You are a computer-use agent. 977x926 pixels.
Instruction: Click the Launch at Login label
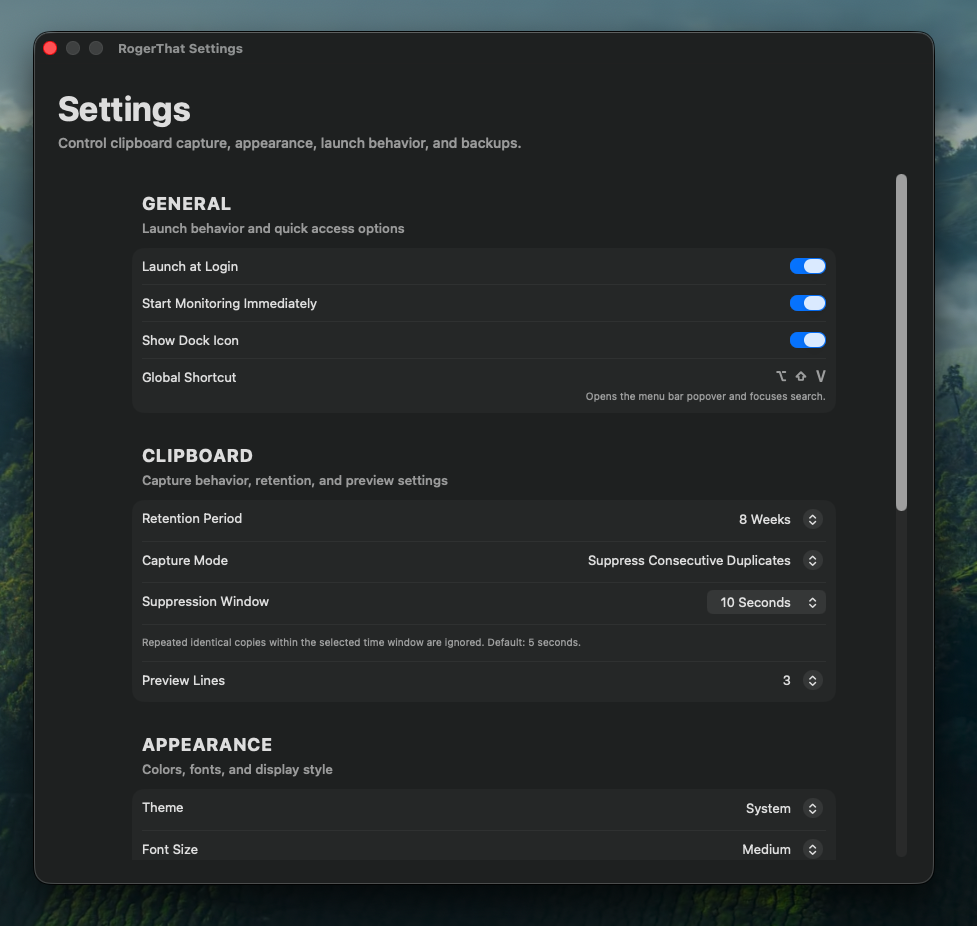[x=190, y=266]
